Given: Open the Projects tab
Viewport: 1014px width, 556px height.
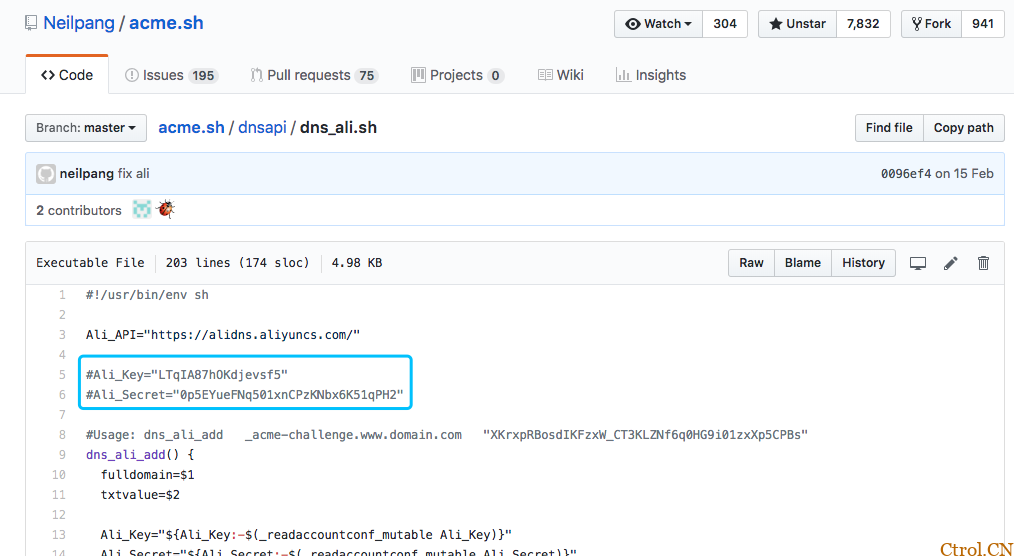Looking at the screenshot, I should coord(457,75).
